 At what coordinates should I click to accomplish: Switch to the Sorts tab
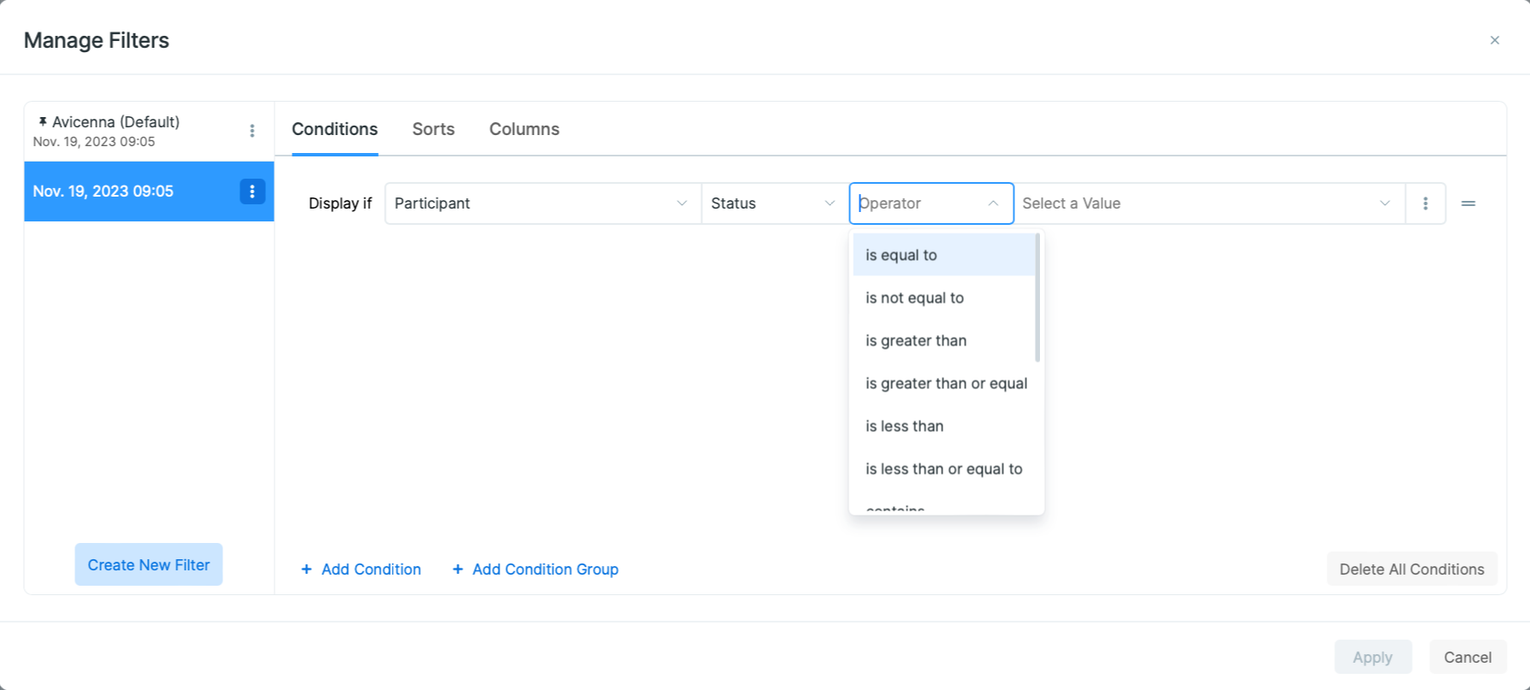point(433,129)
